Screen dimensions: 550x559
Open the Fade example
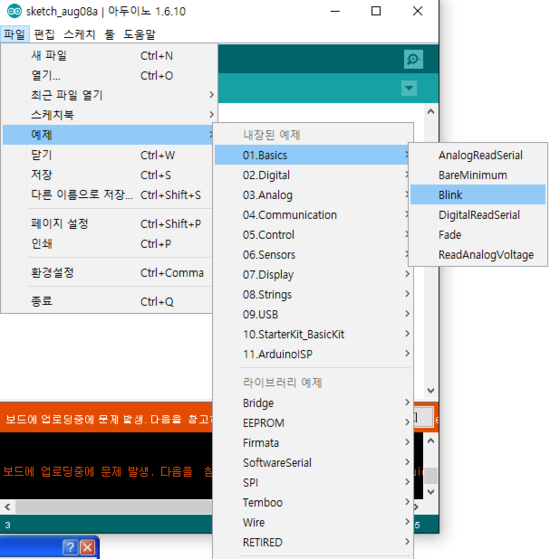click(x=478, y=235)
